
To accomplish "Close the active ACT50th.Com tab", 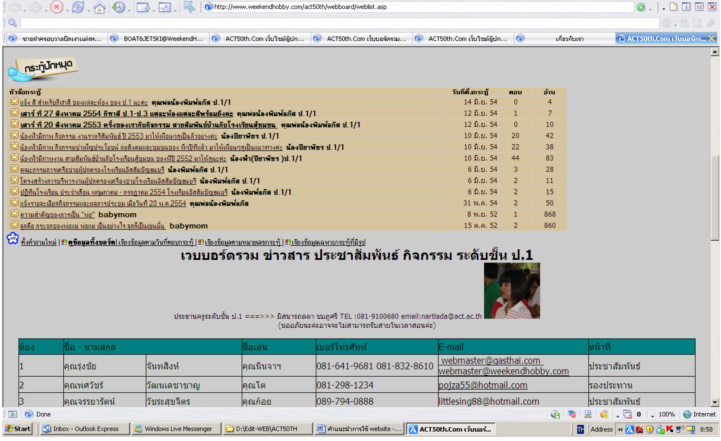I will (709, 39).
